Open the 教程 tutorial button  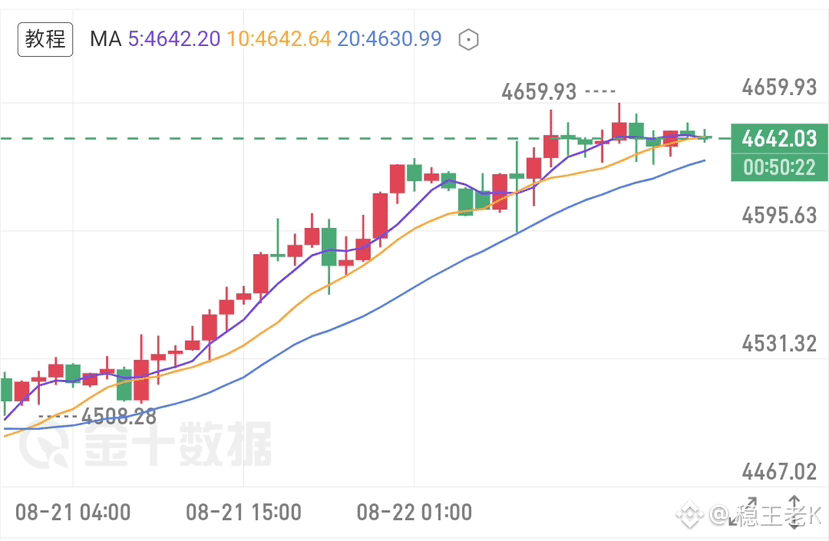coord(45,40)
